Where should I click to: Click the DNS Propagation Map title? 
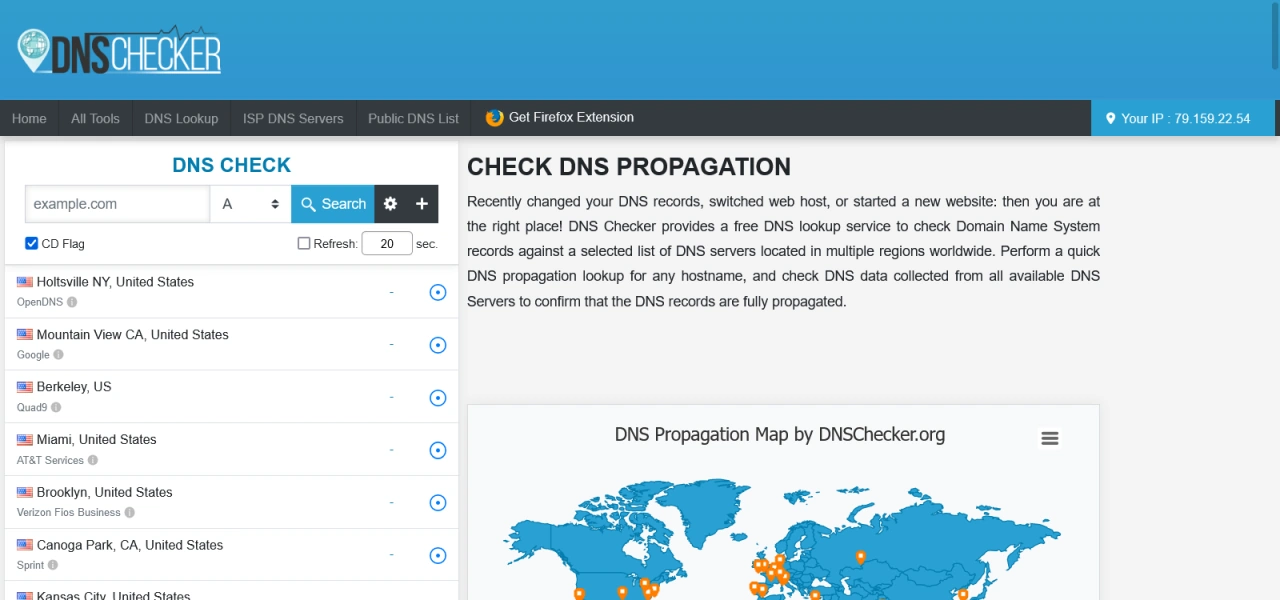pyautogui.click(x=780, y=434)
